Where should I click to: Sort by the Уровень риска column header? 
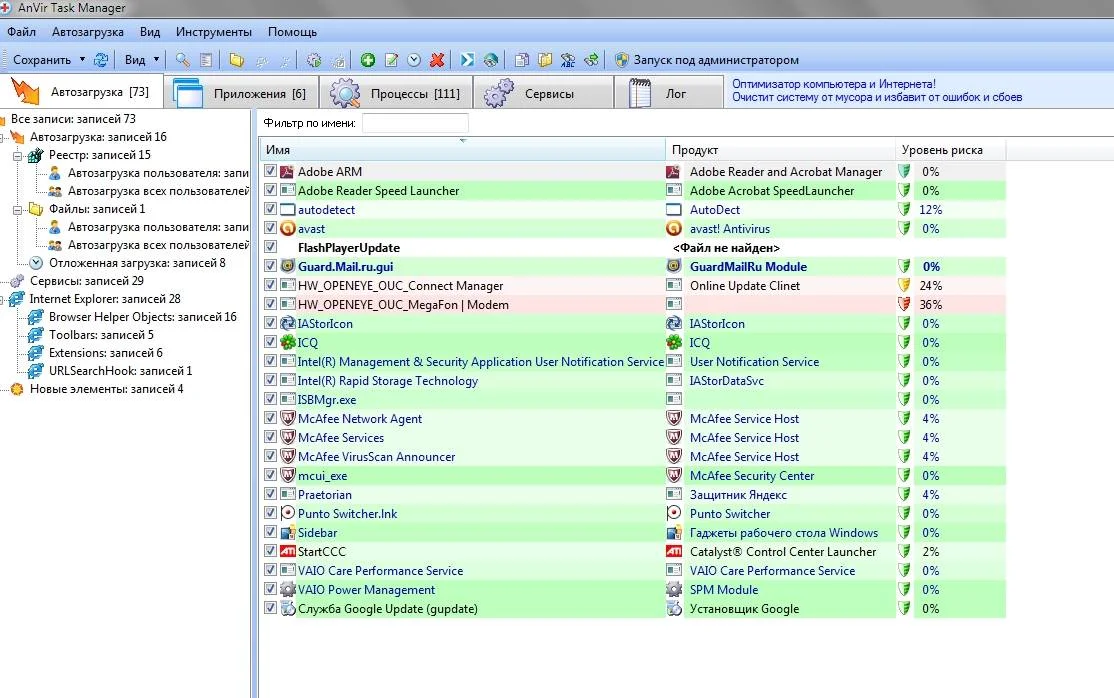pyautogui.click(x=941, y=150)
